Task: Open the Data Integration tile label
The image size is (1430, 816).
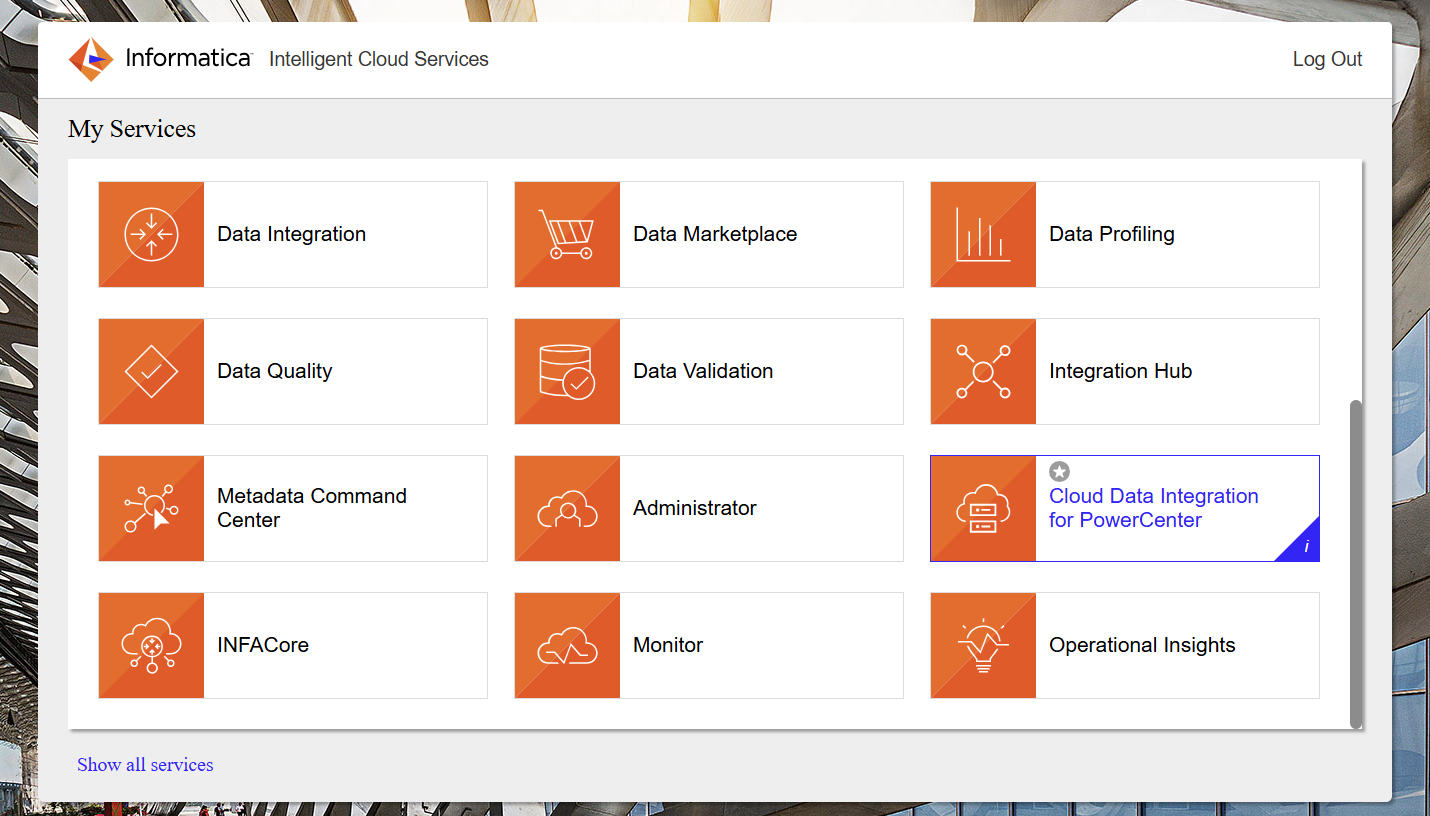Action: click(x=292, y=234)
